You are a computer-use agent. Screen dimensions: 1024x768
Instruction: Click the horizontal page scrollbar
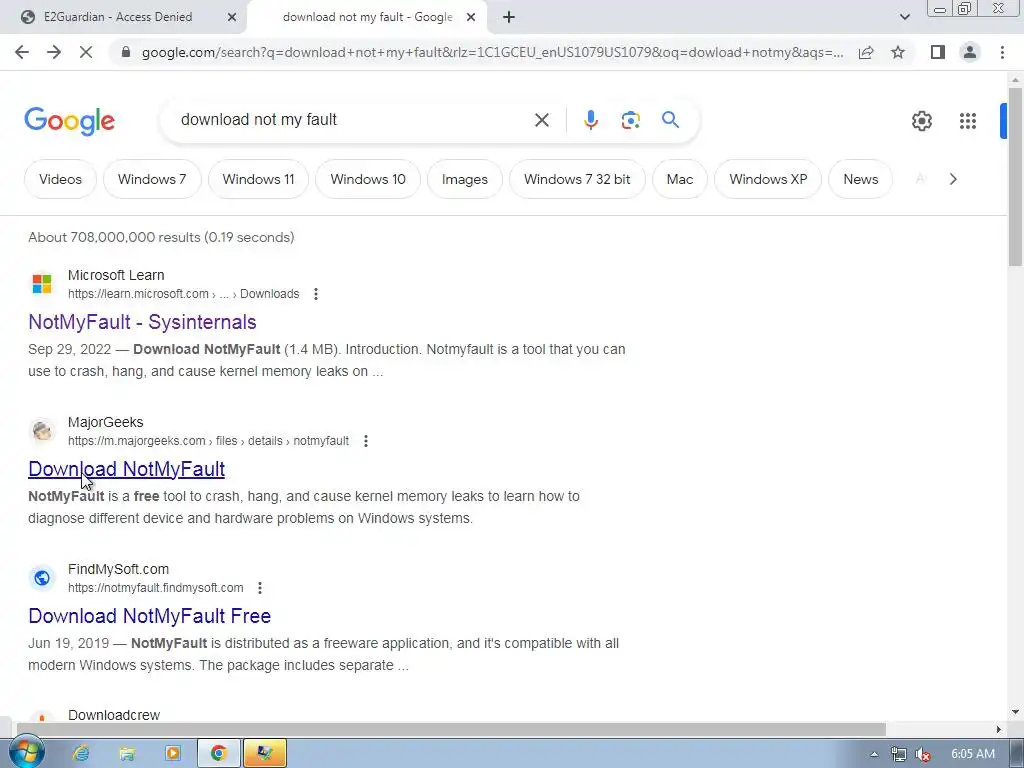(451, 729)
